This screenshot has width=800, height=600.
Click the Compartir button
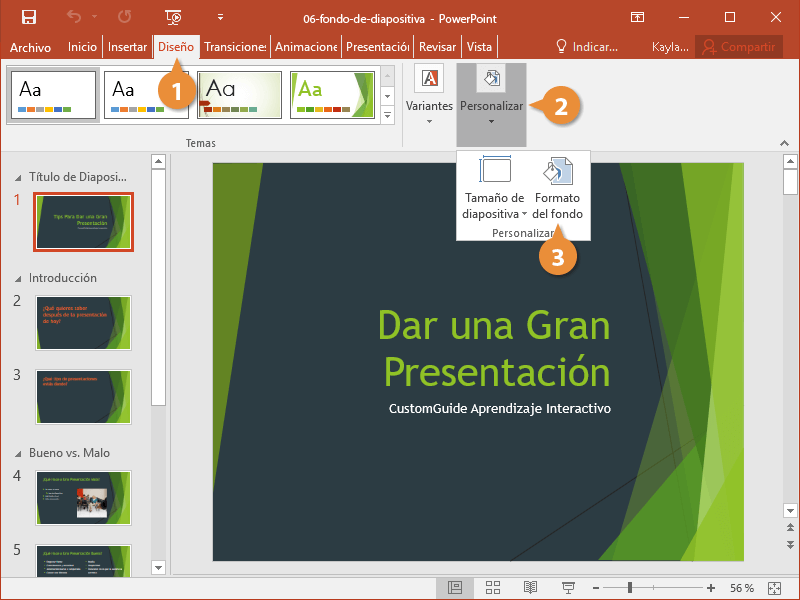(738, 47)
